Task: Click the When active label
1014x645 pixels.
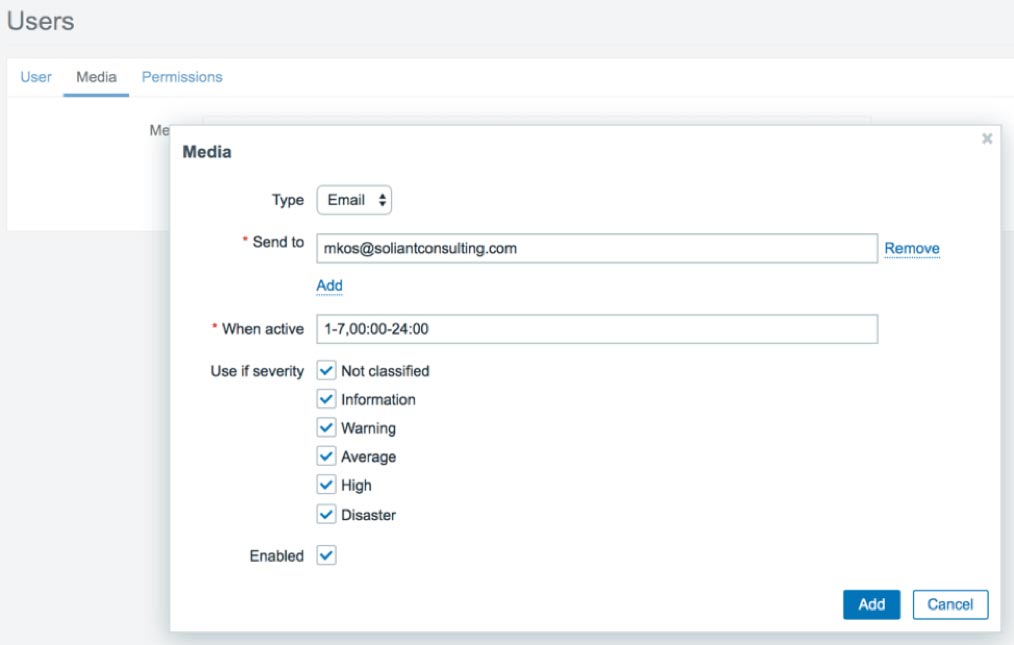Action: pyautogui.click(x=263, y=329)
